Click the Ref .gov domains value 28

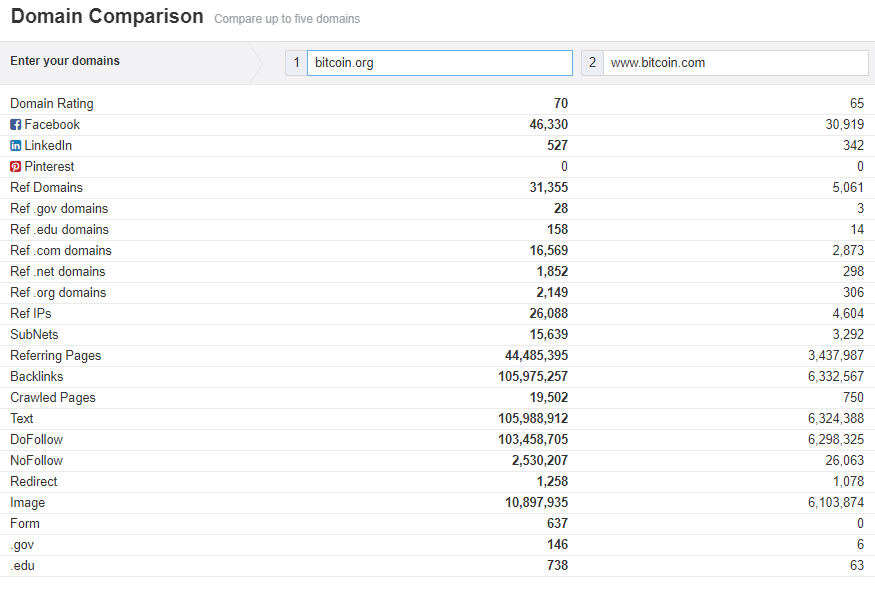coord(561,209)
